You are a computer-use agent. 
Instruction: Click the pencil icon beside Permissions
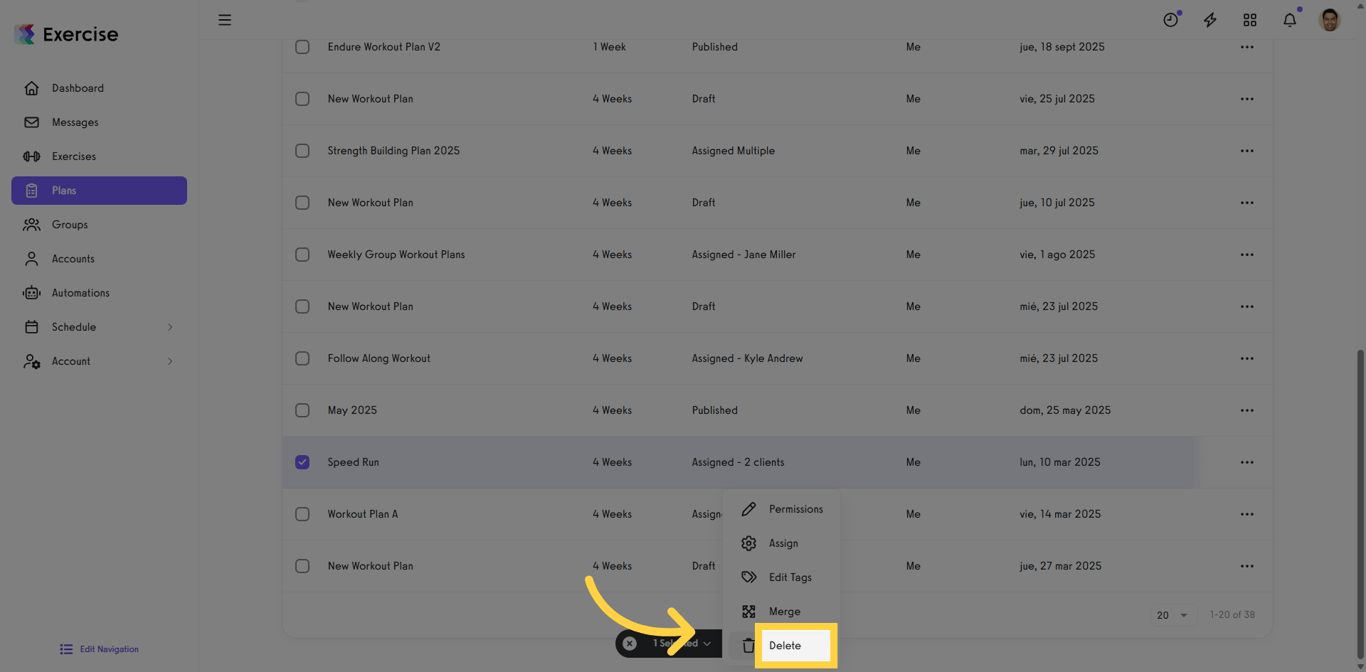click(x=748, y=509)
